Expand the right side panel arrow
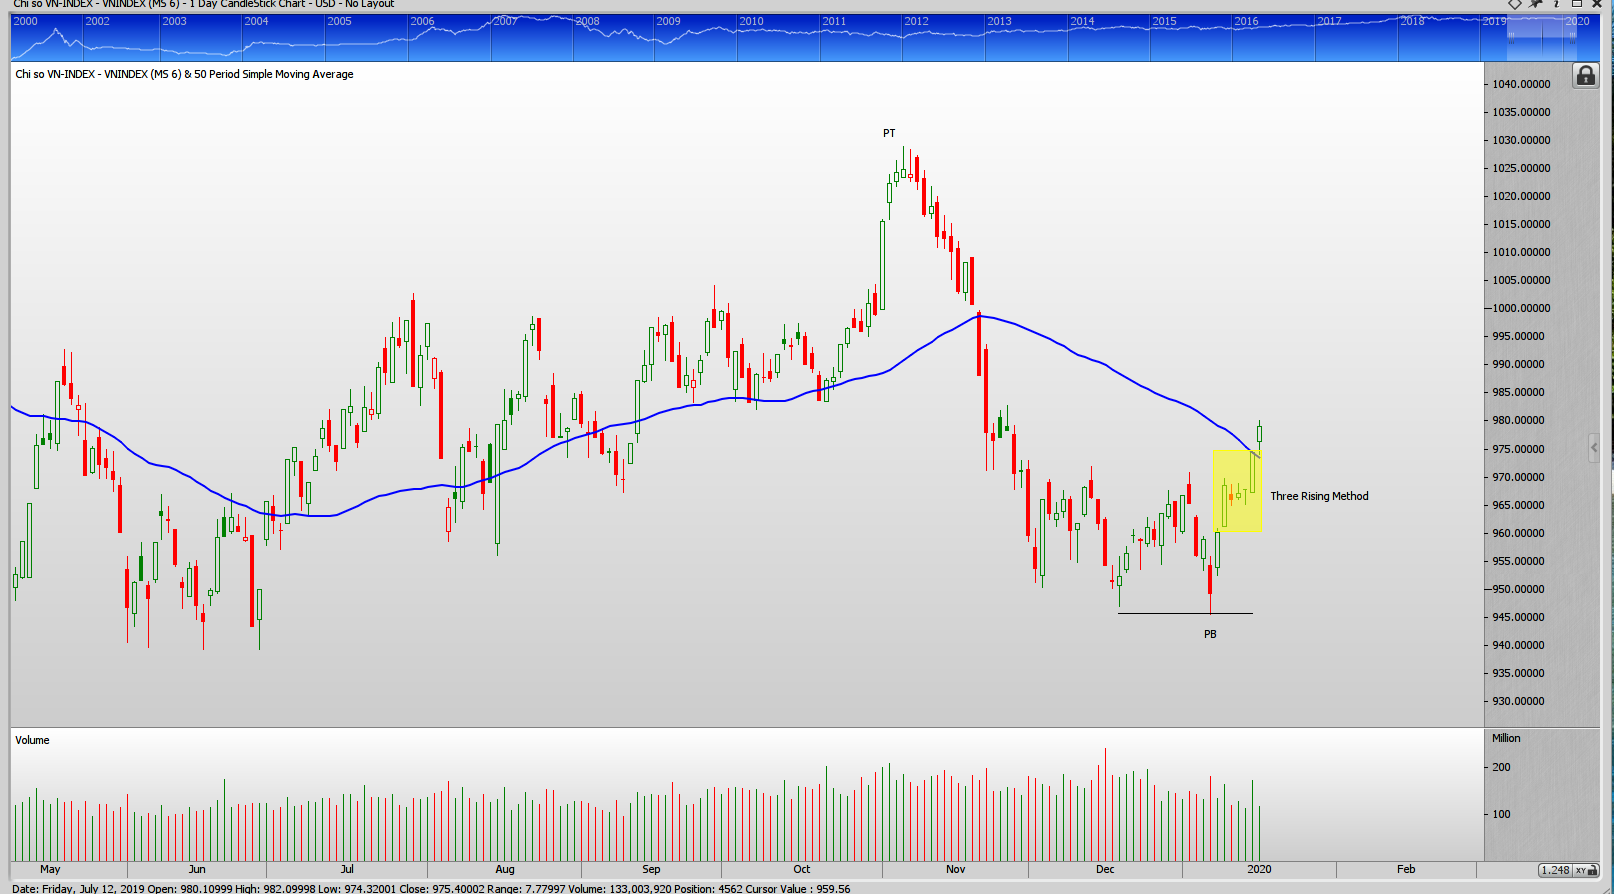Viewport: 1614px width, 894px height. click(1594, 448)
